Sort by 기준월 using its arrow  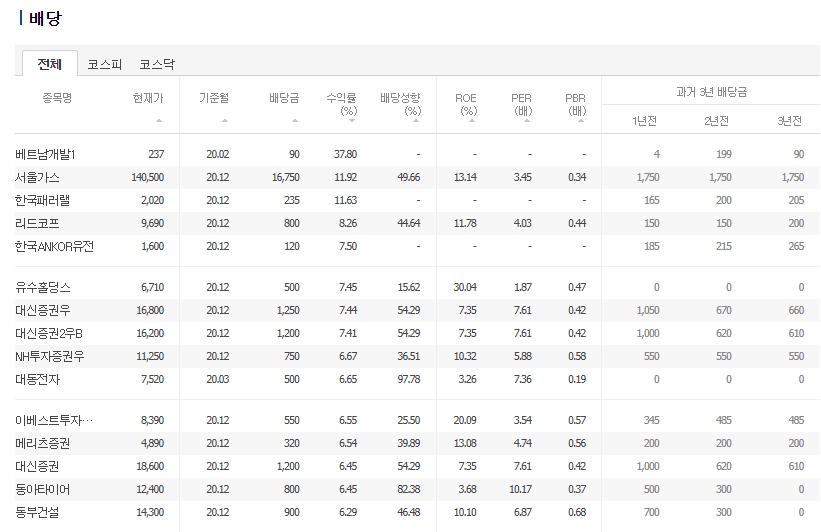click(225, 120)
